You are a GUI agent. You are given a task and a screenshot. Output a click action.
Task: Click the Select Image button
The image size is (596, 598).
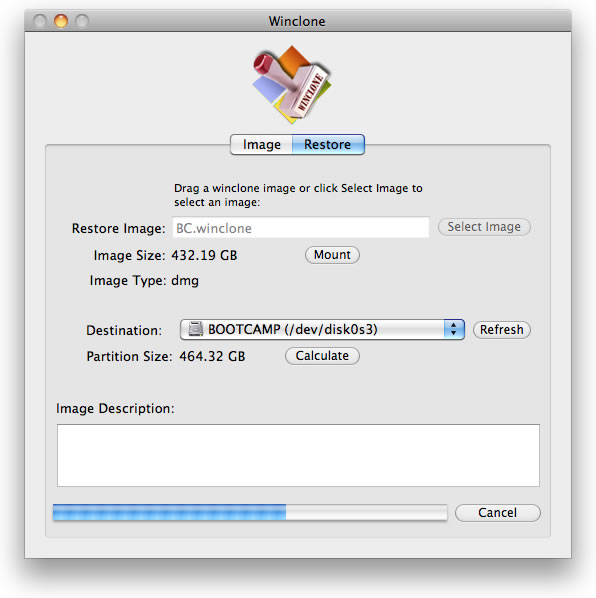tap(484, 227)
